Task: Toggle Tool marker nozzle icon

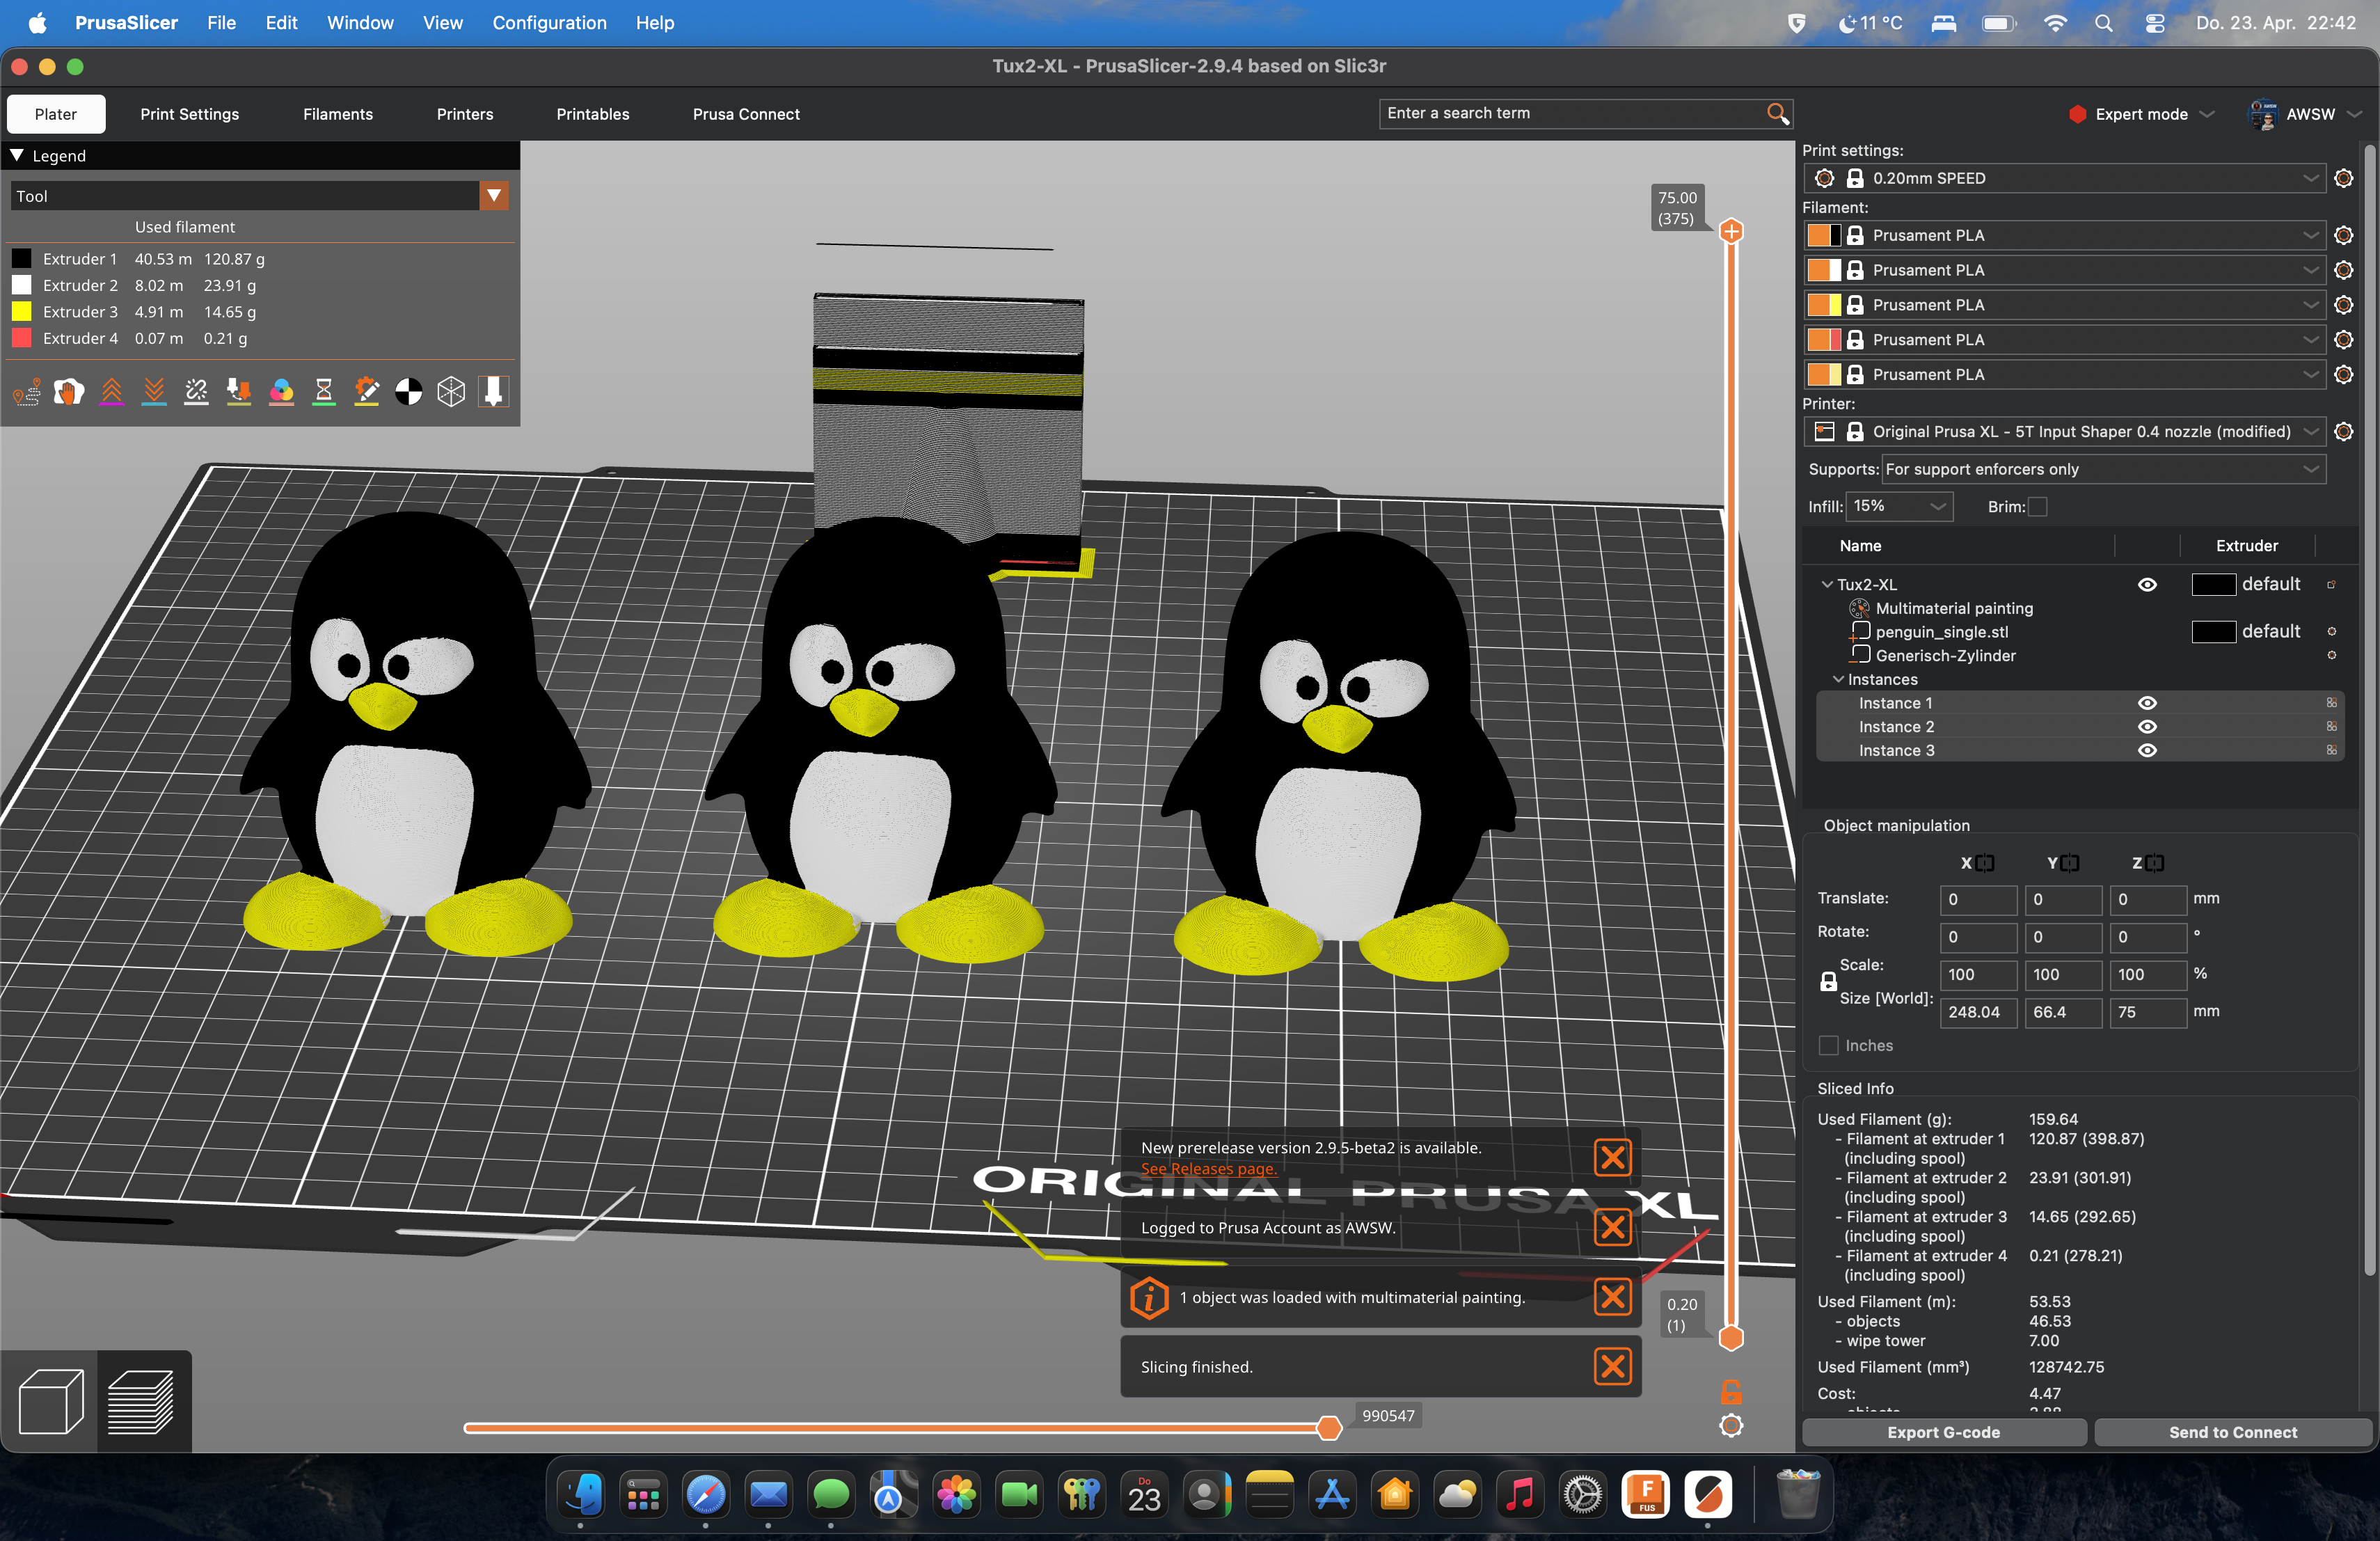Action: click(494, 392)
